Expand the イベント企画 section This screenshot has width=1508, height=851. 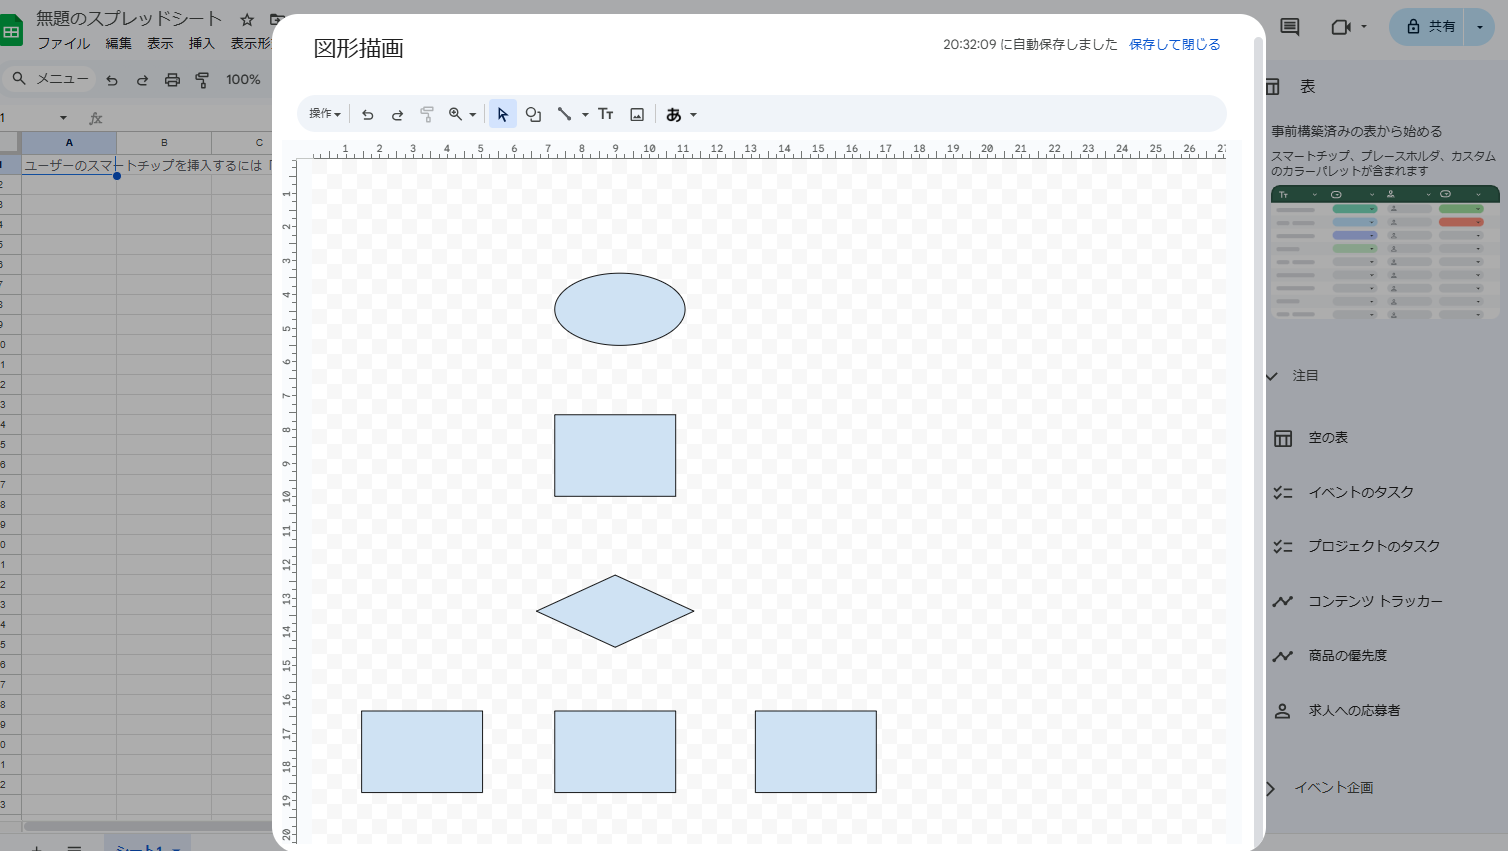pos(1271,788)
